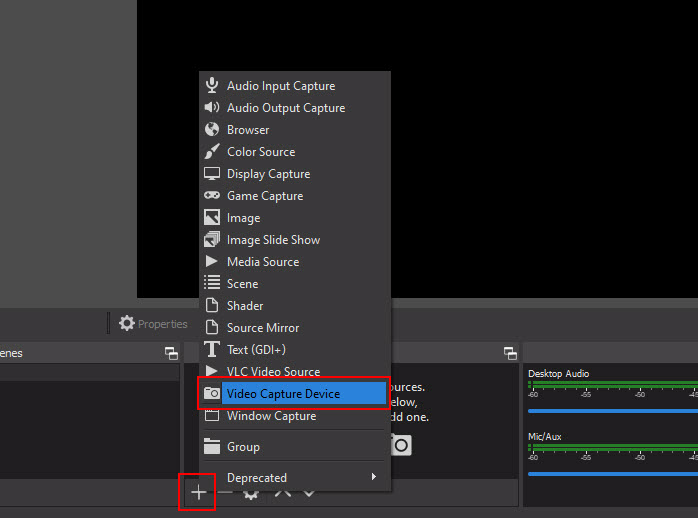
Task: Add a source with the plus button
Action: [198, 492]
